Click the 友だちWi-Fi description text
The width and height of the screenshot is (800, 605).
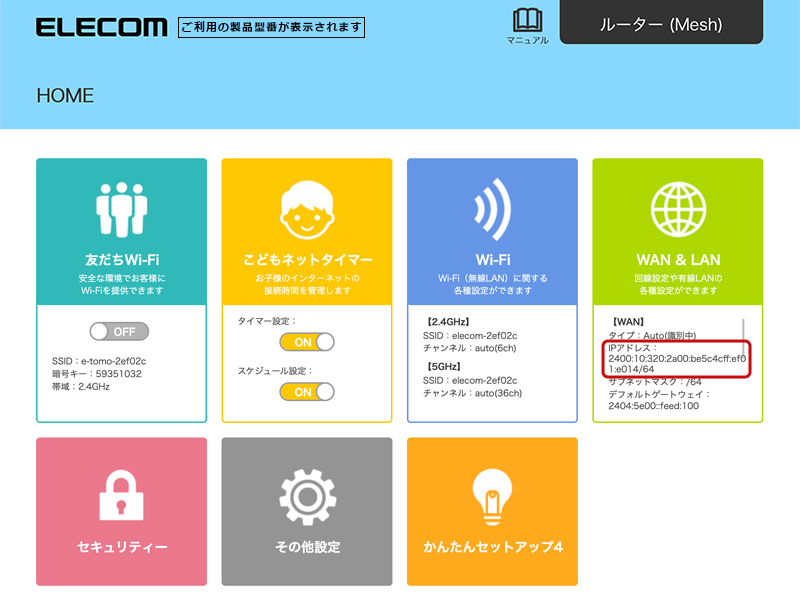pyautogui.click(x=122, y=284)
